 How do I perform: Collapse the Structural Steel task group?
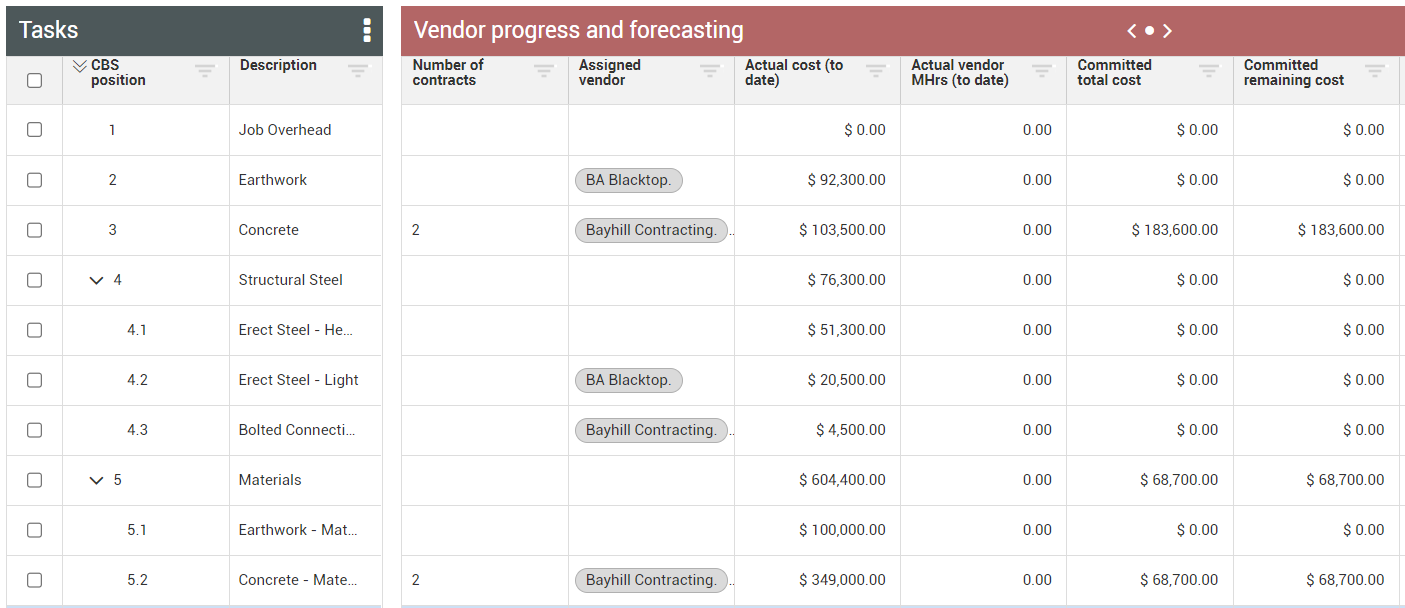(x=95, y=280)
